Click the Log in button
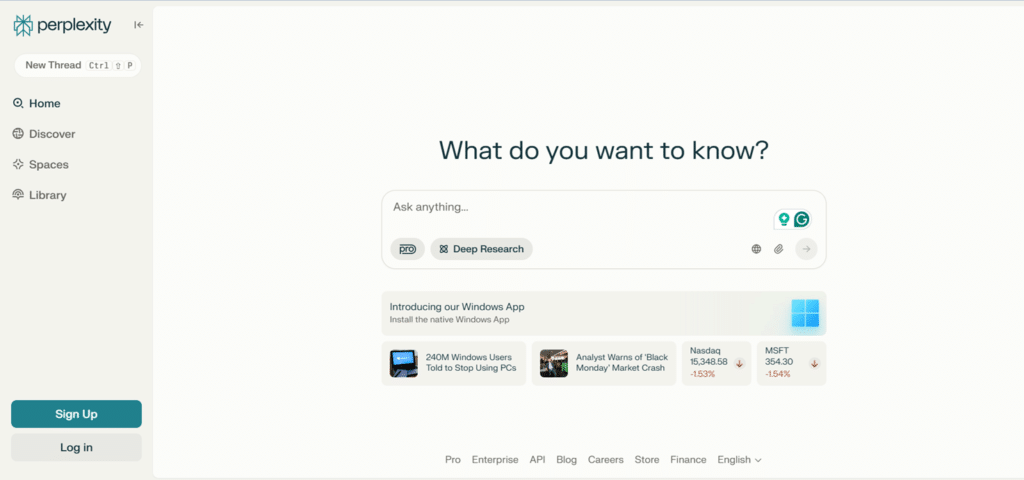 click(76, 447)
